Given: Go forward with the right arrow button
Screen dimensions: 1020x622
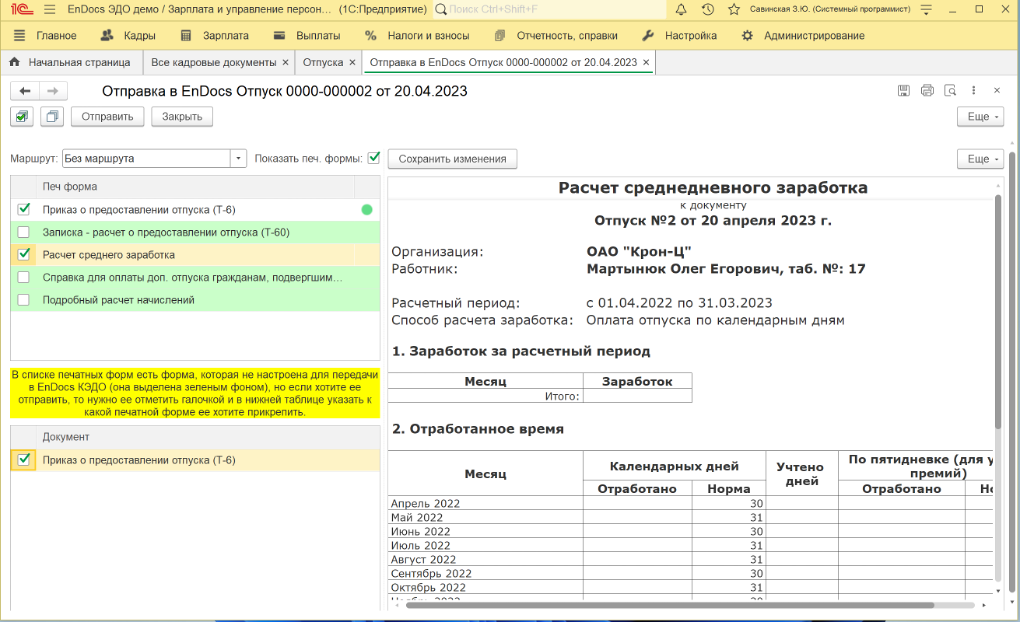Looking at the screenshot, I should (x=53, y=91).
